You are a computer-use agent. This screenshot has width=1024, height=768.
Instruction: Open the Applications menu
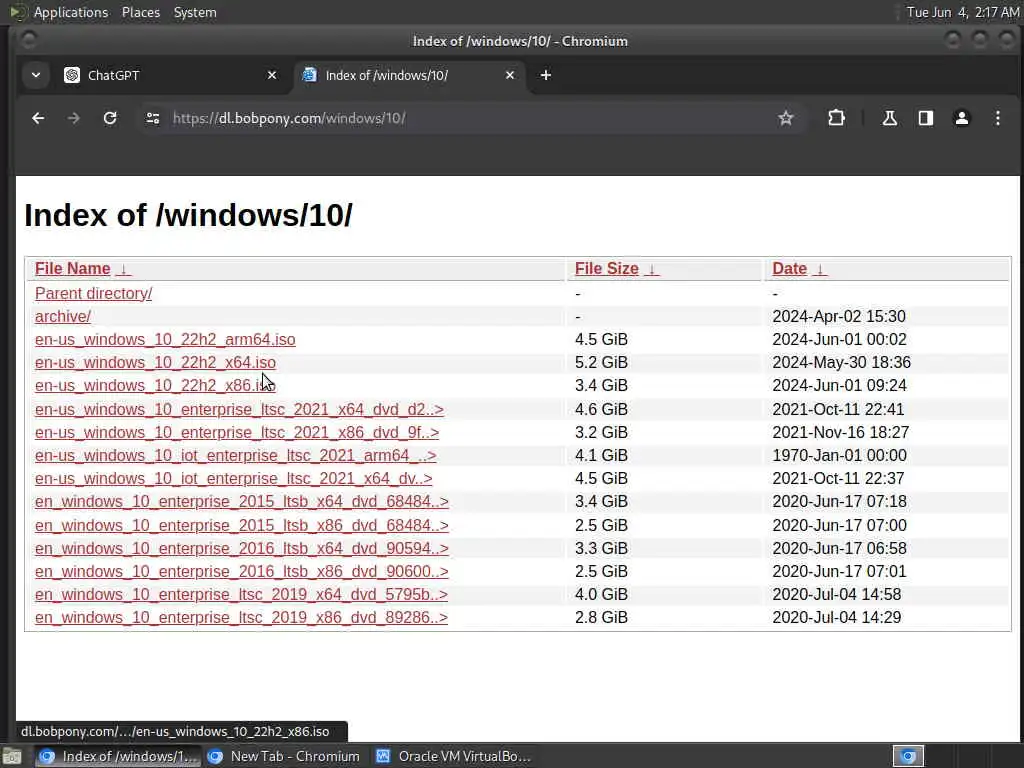click(71, 12)
